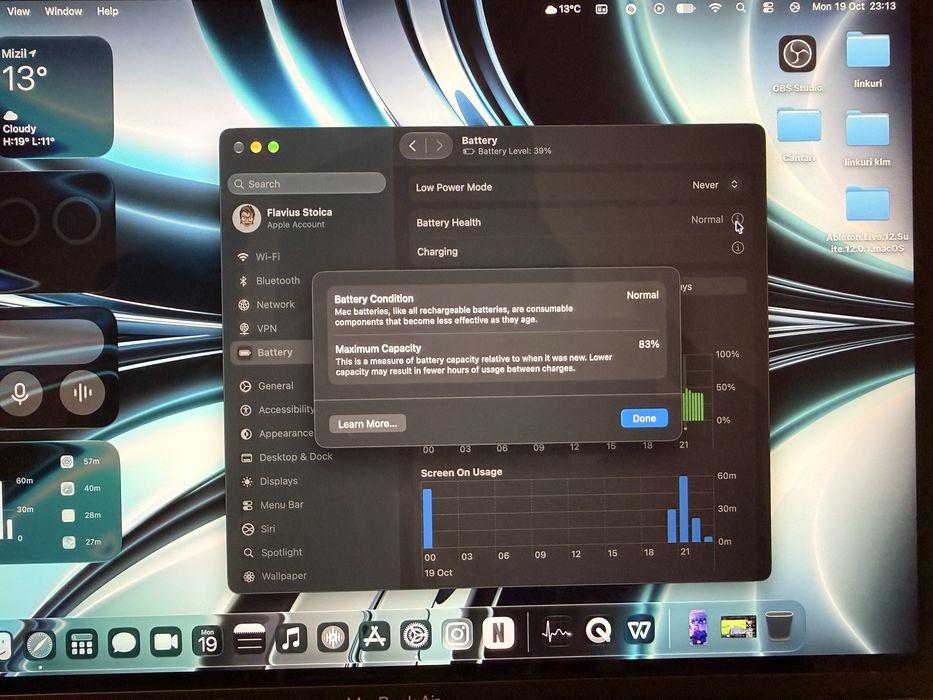Open the App Store in Dock
This screenshot has height=700, width=933.
(374, 637)
